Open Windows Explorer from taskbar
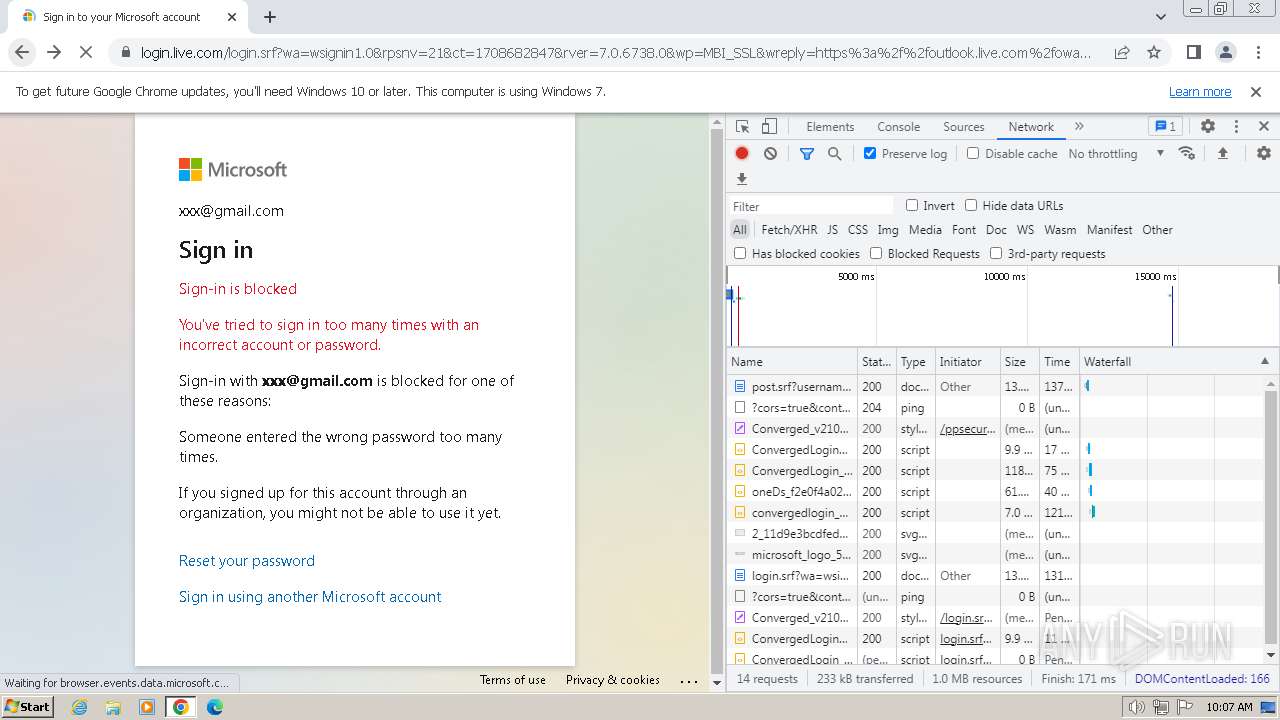The width and height of the screenshot is (1280, 720). point(113,707)
